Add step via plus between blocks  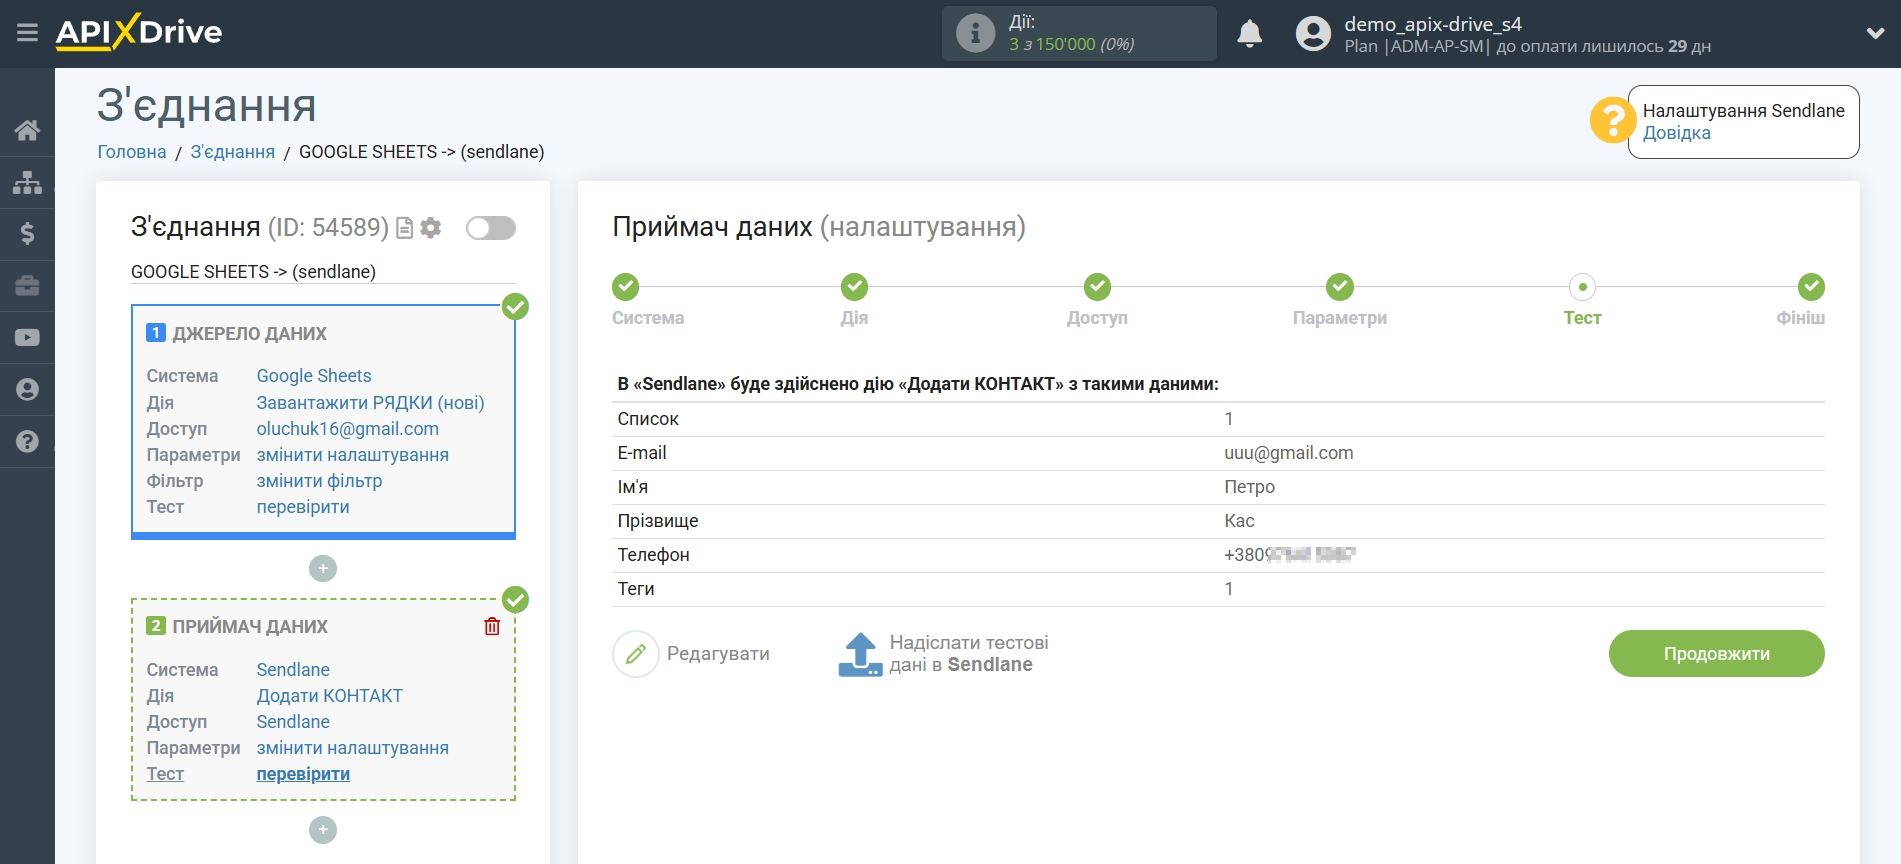point(323,569)
